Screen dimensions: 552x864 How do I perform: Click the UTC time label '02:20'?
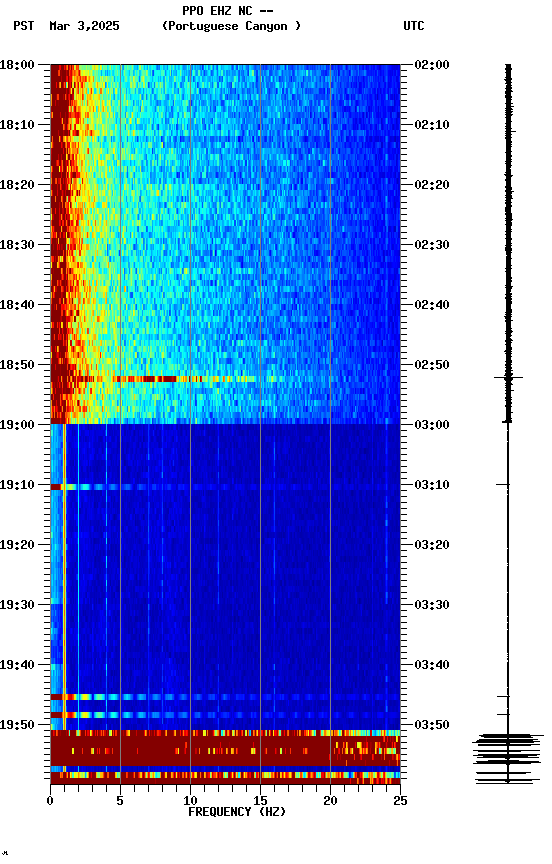click(432, 185)
